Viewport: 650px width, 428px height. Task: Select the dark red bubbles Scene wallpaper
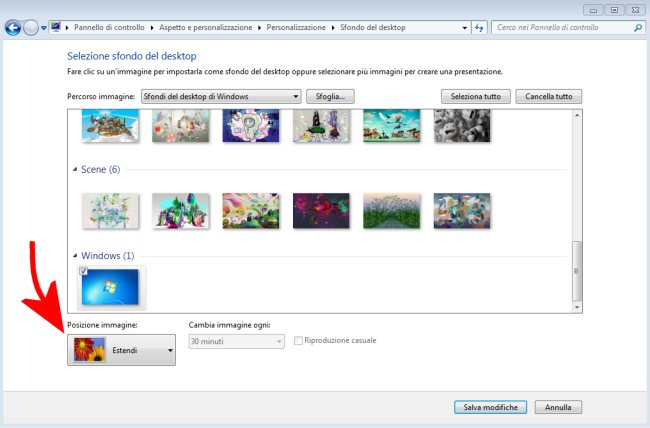pyautogui.click(x=321, y=211)
